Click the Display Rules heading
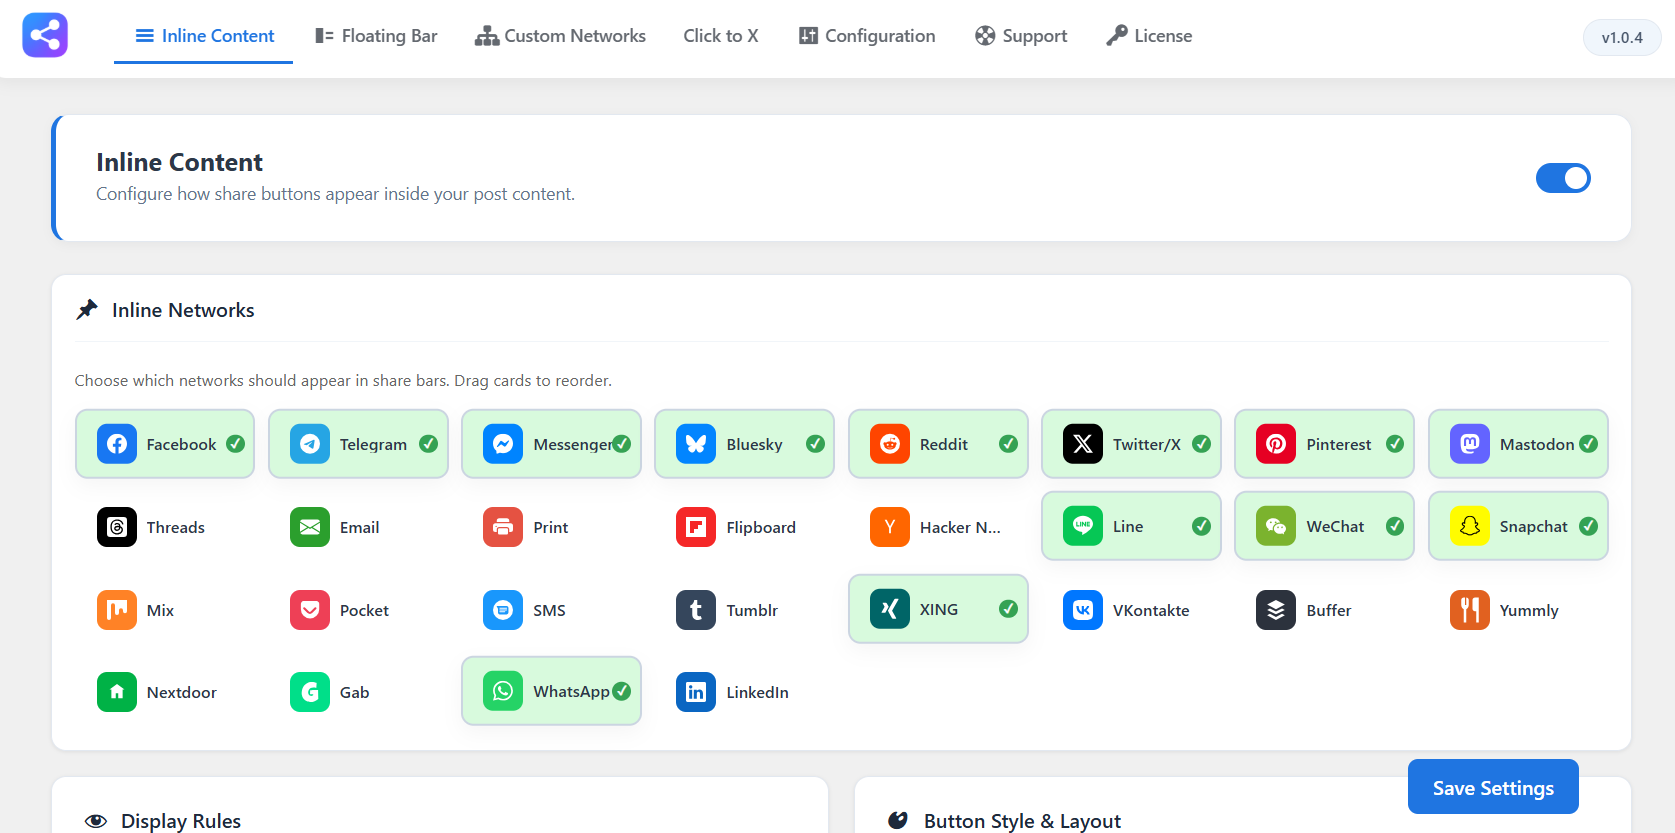This screenshot has height=833, width=1675. pos(181,821)
